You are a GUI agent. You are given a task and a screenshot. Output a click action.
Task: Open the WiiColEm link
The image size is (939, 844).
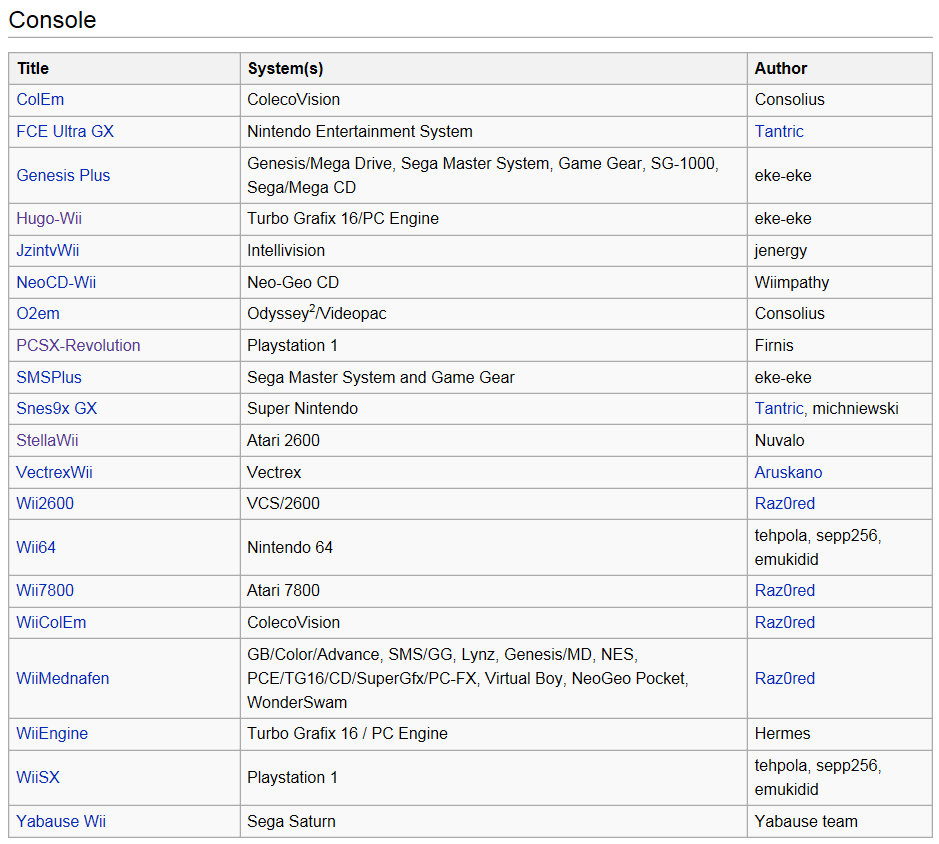[51, 622]
